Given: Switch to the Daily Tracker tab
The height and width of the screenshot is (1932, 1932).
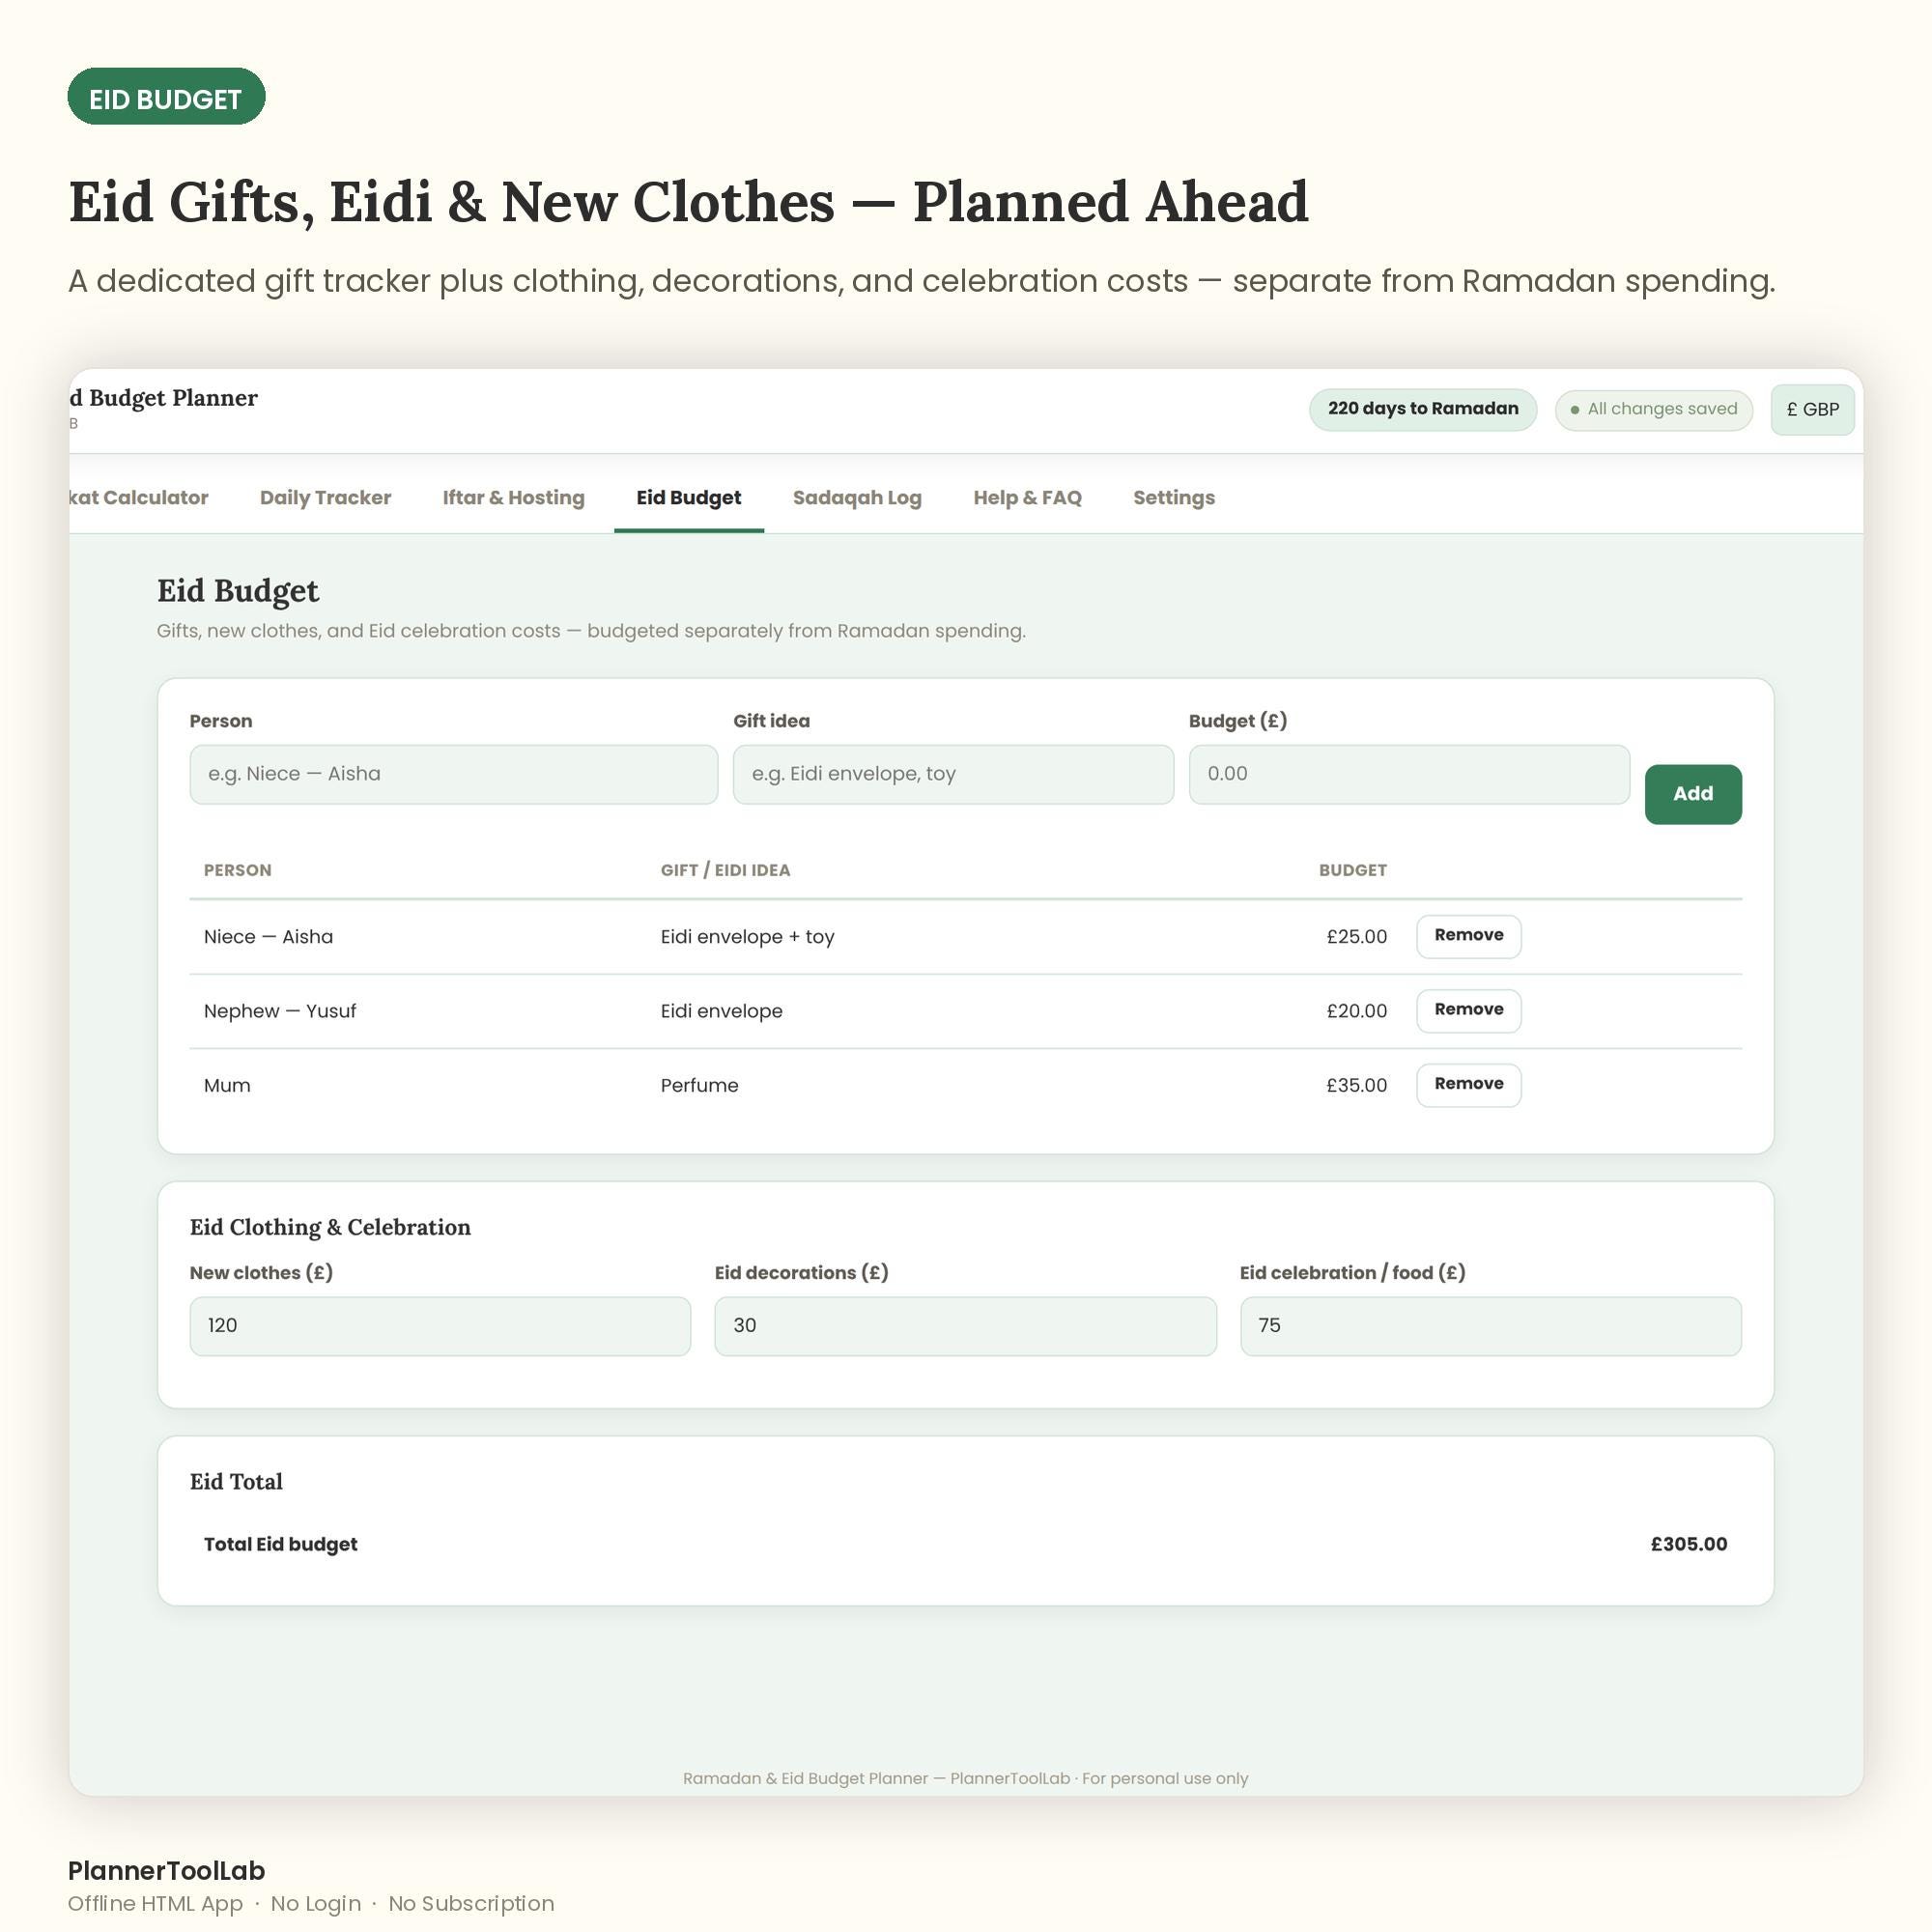Looking at the screenshot, I should click(x=325, y=497).
